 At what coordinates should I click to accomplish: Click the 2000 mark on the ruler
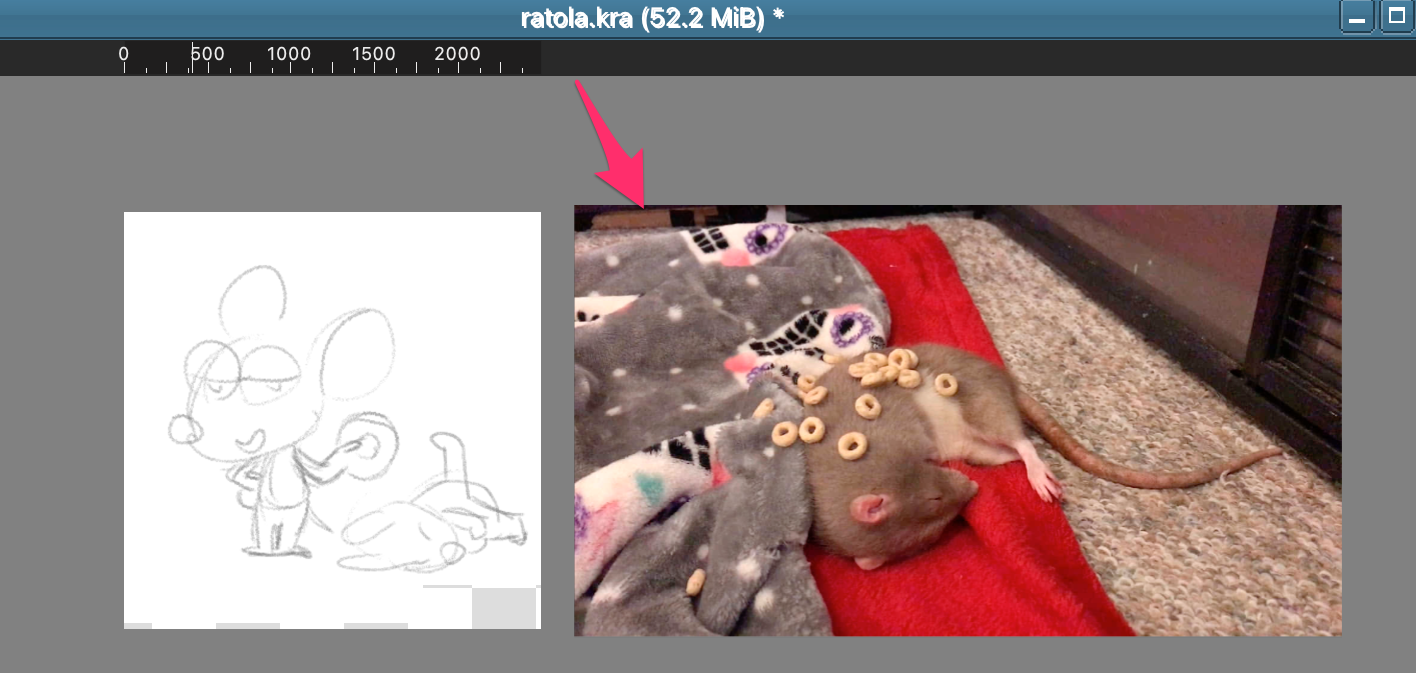[x=457, y=55]
